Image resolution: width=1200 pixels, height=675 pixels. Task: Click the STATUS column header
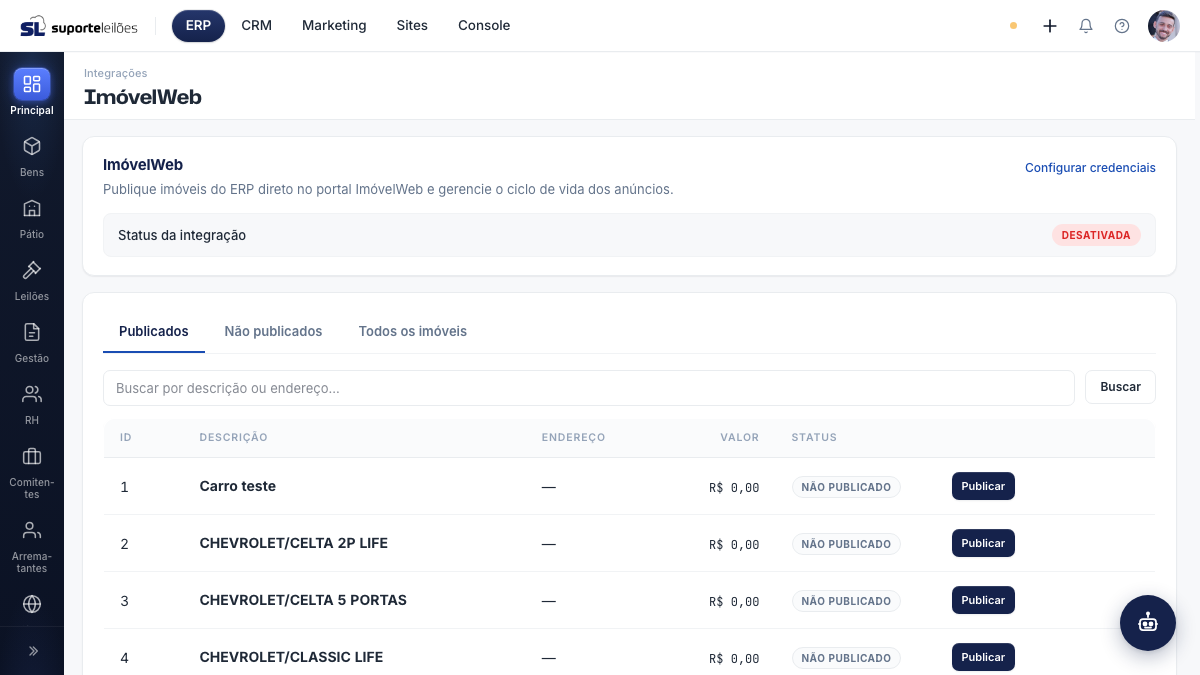coord(814,438)
